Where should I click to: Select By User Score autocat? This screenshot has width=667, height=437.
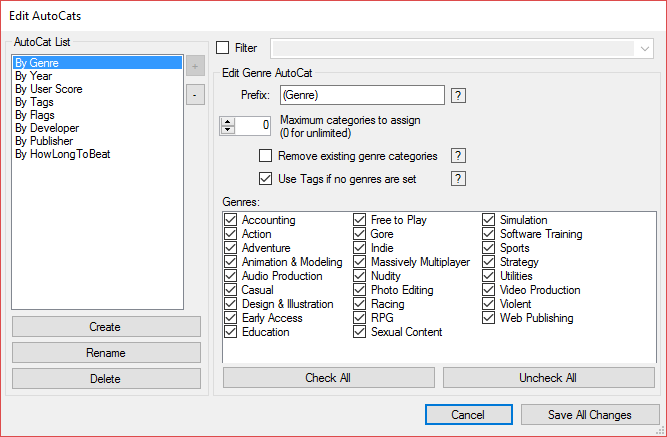click(97, 89)
